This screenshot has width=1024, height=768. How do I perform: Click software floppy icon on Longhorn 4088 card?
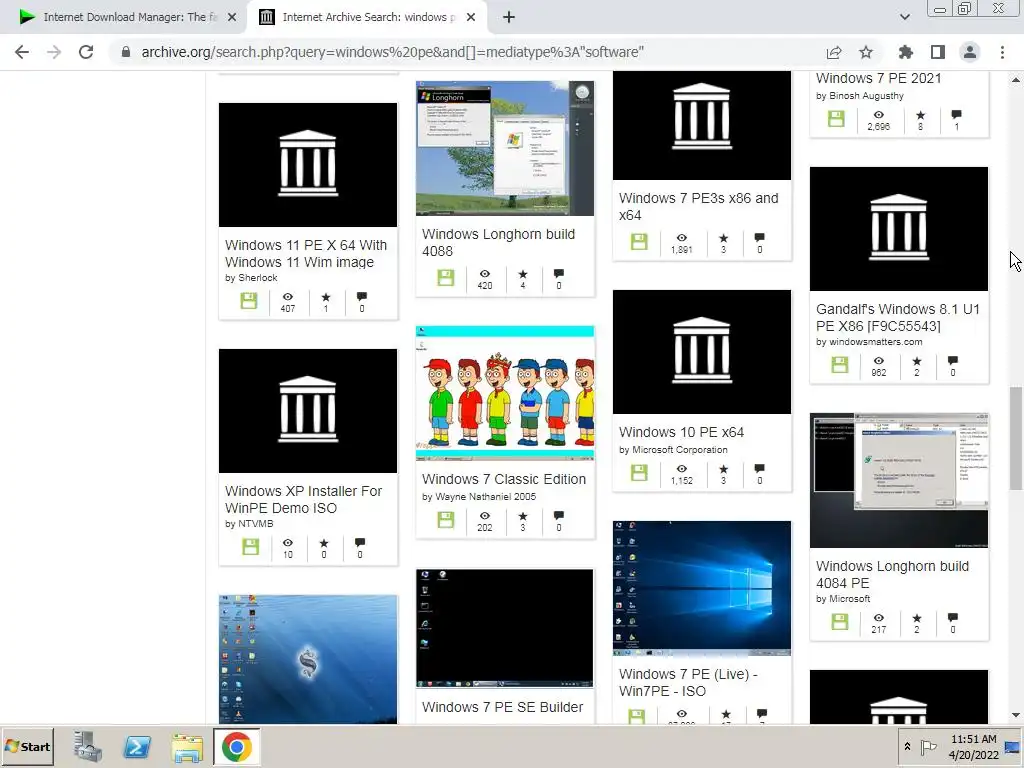coord(446,278)
